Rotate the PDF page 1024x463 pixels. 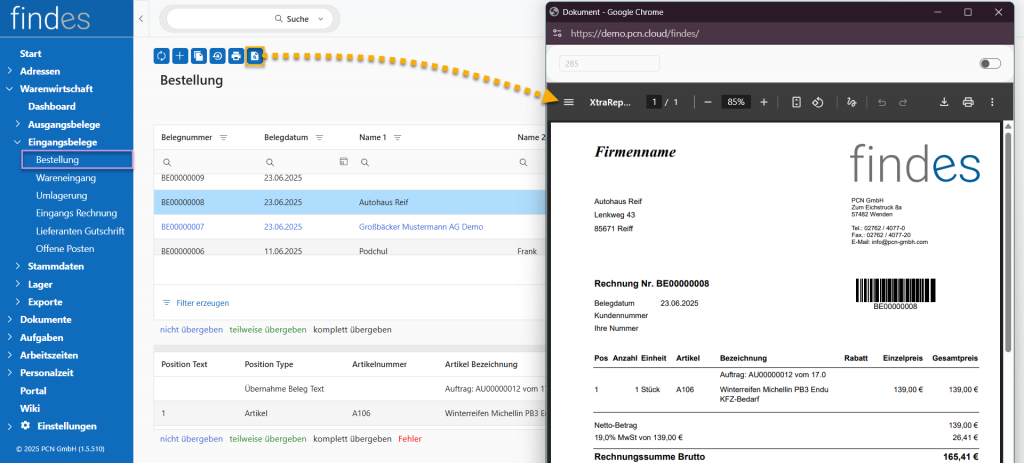click(x=818, y=102)
